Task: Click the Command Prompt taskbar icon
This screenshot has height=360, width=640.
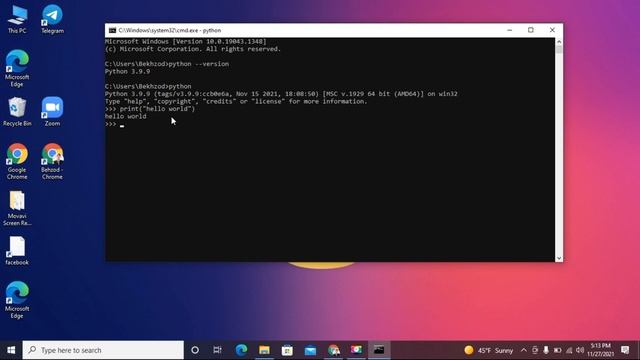Action: click(379, 350)
